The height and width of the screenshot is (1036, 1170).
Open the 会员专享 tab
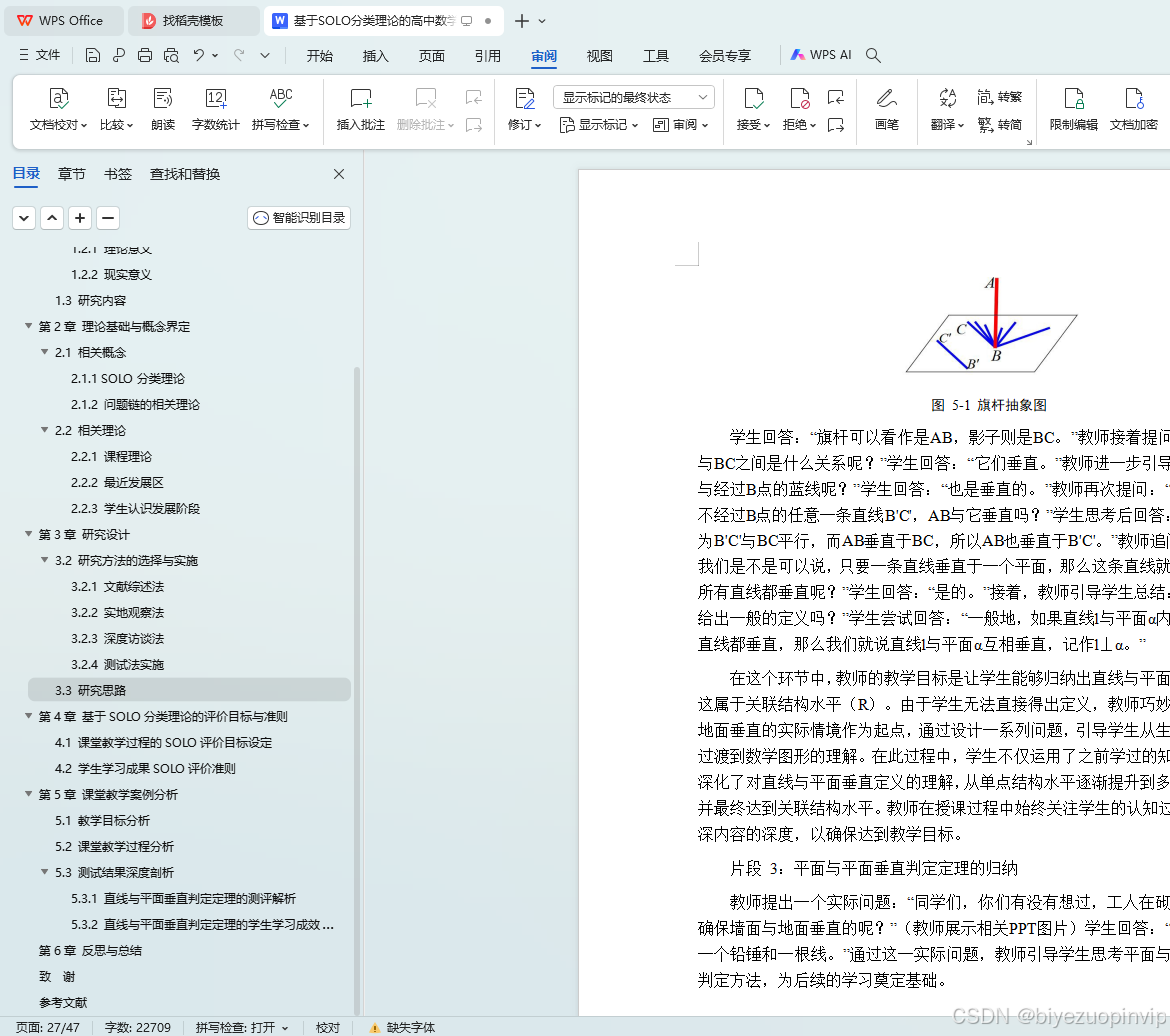point(725,56)
